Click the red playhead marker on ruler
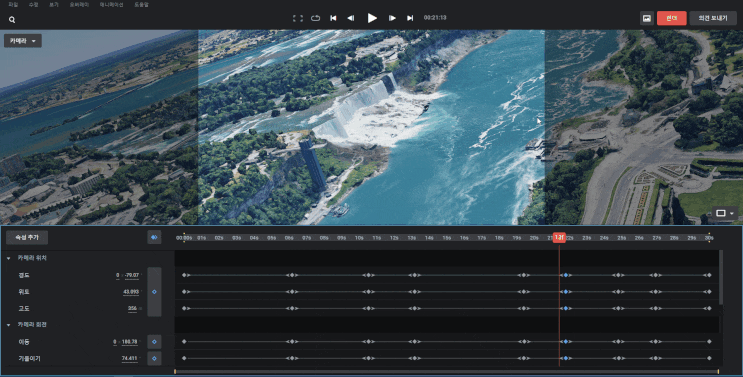The height and width of the screenshot is (377, 743). click(x=559, y=237)
